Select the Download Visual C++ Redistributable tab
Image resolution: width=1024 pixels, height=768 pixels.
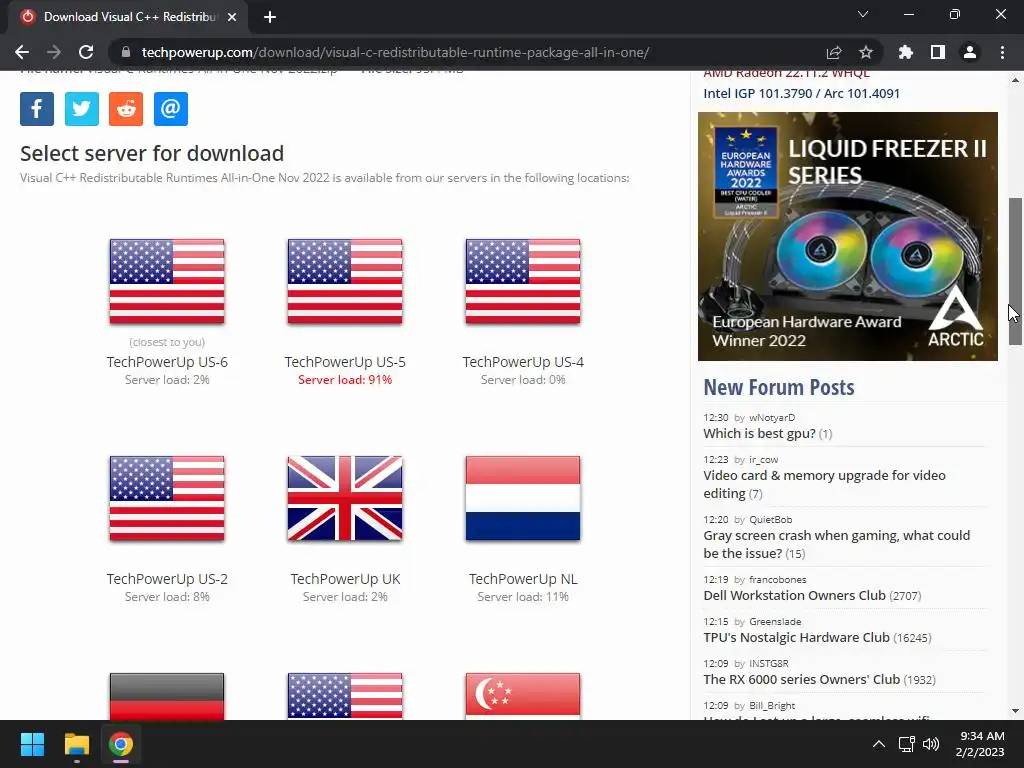(x=128, y=17)
